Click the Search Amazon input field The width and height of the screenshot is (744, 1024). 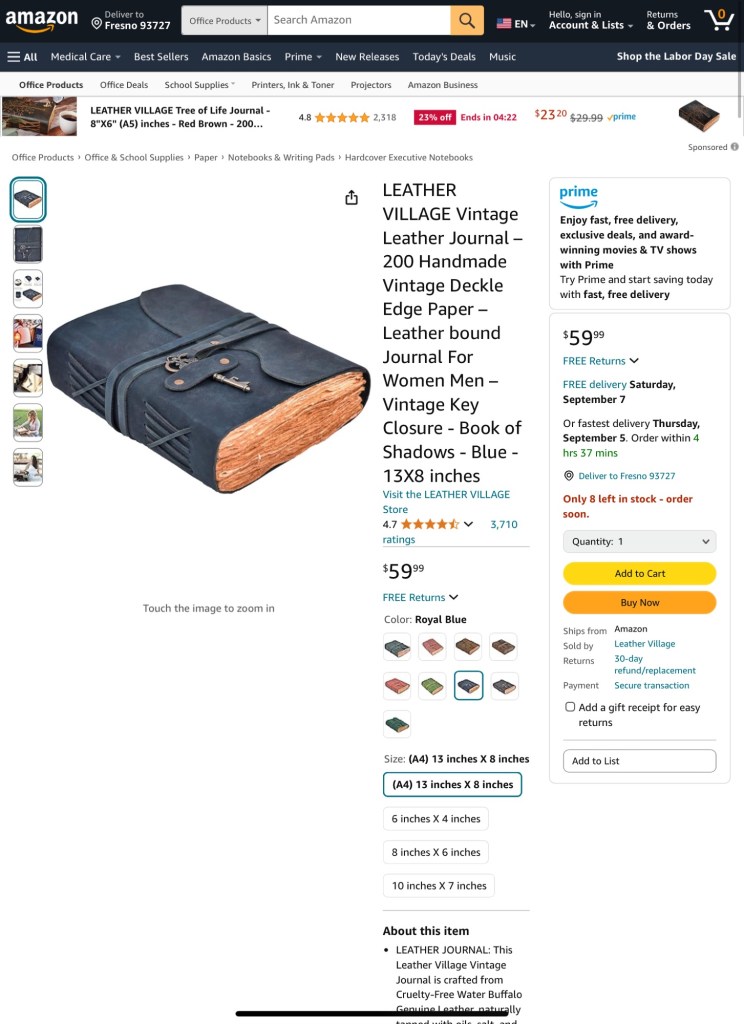click(359, 20)
